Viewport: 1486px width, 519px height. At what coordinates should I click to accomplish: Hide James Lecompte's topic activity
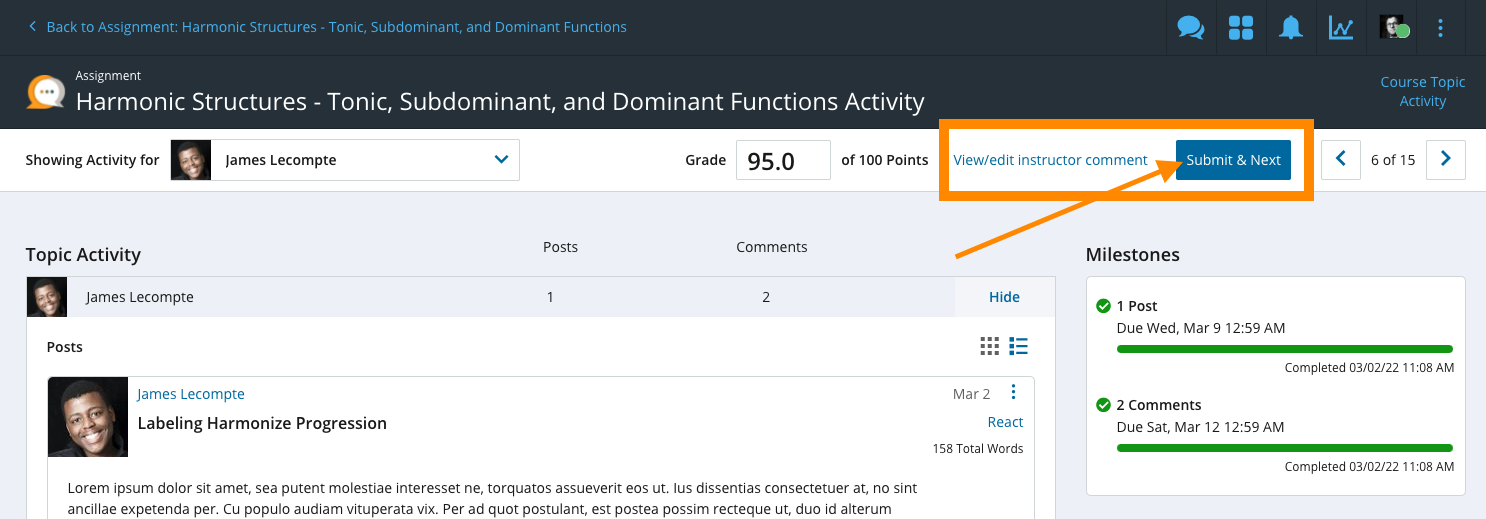tap(1004, 297)
